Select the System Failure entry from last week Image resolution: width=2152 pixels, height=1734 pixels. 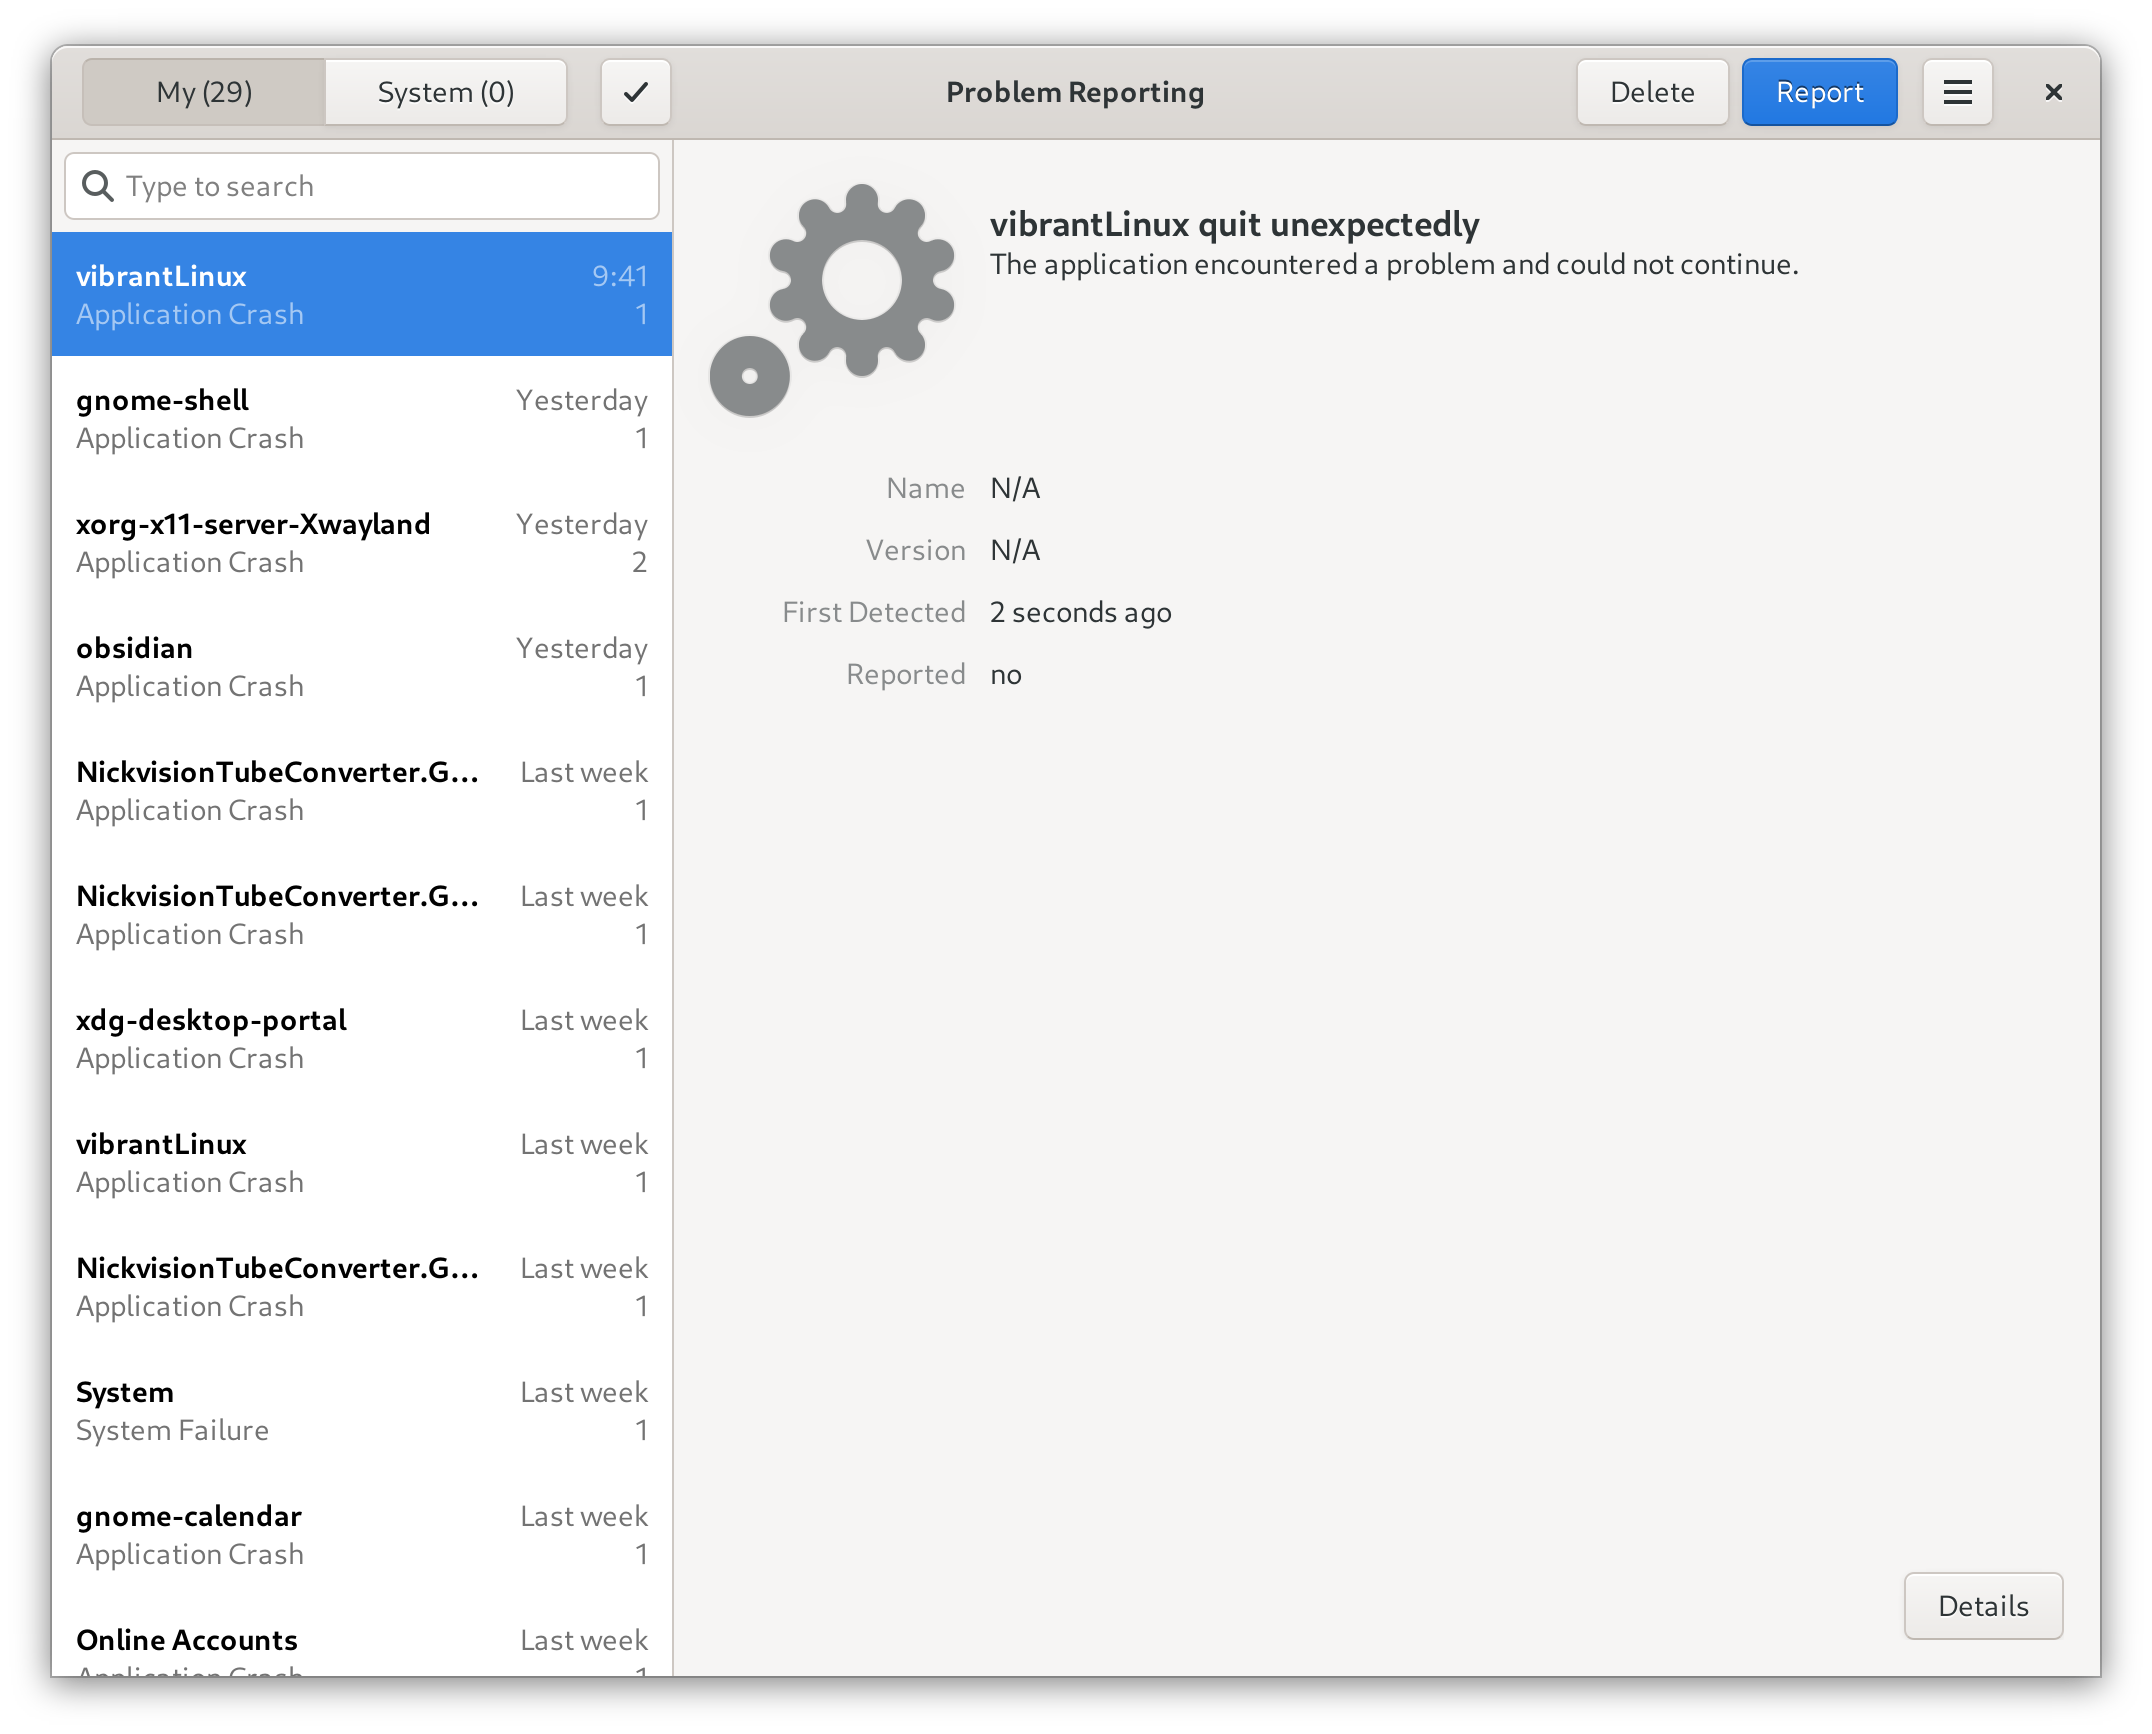click(360, 1409)
